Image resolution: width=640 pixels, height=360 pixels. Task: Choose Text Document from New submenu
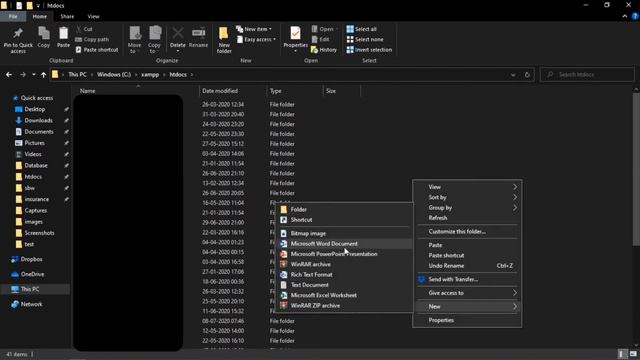tap(344, 285)
